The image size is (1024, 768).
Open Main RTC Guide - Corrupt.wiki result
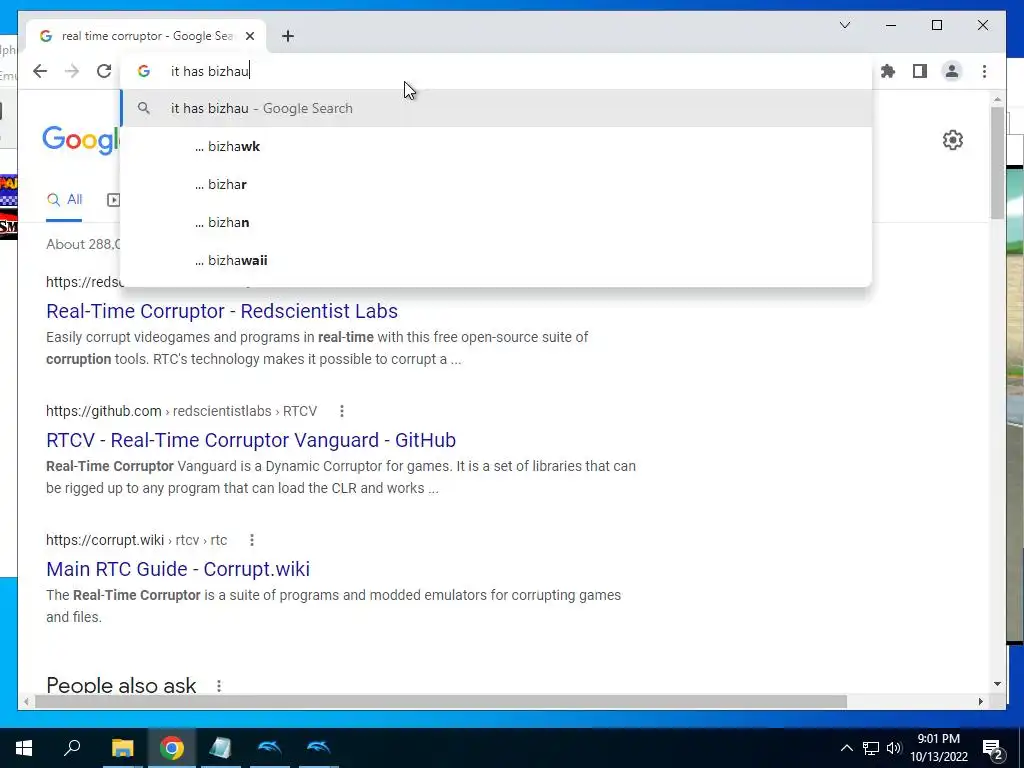coord(178,569)
